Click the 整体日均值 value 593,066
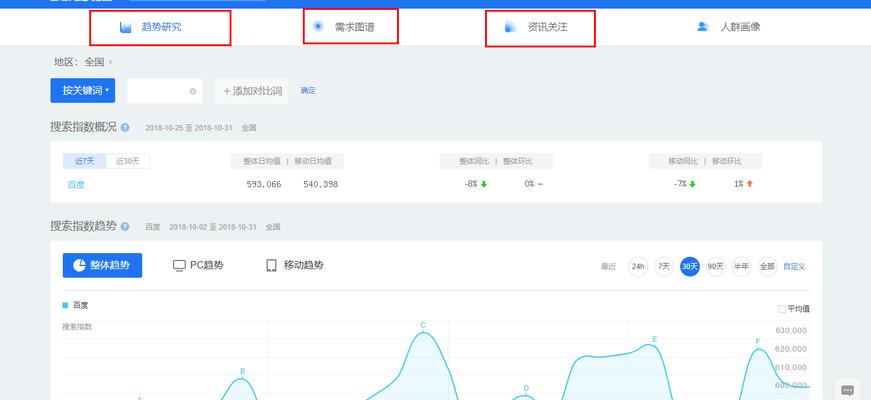 click(264, 184)
